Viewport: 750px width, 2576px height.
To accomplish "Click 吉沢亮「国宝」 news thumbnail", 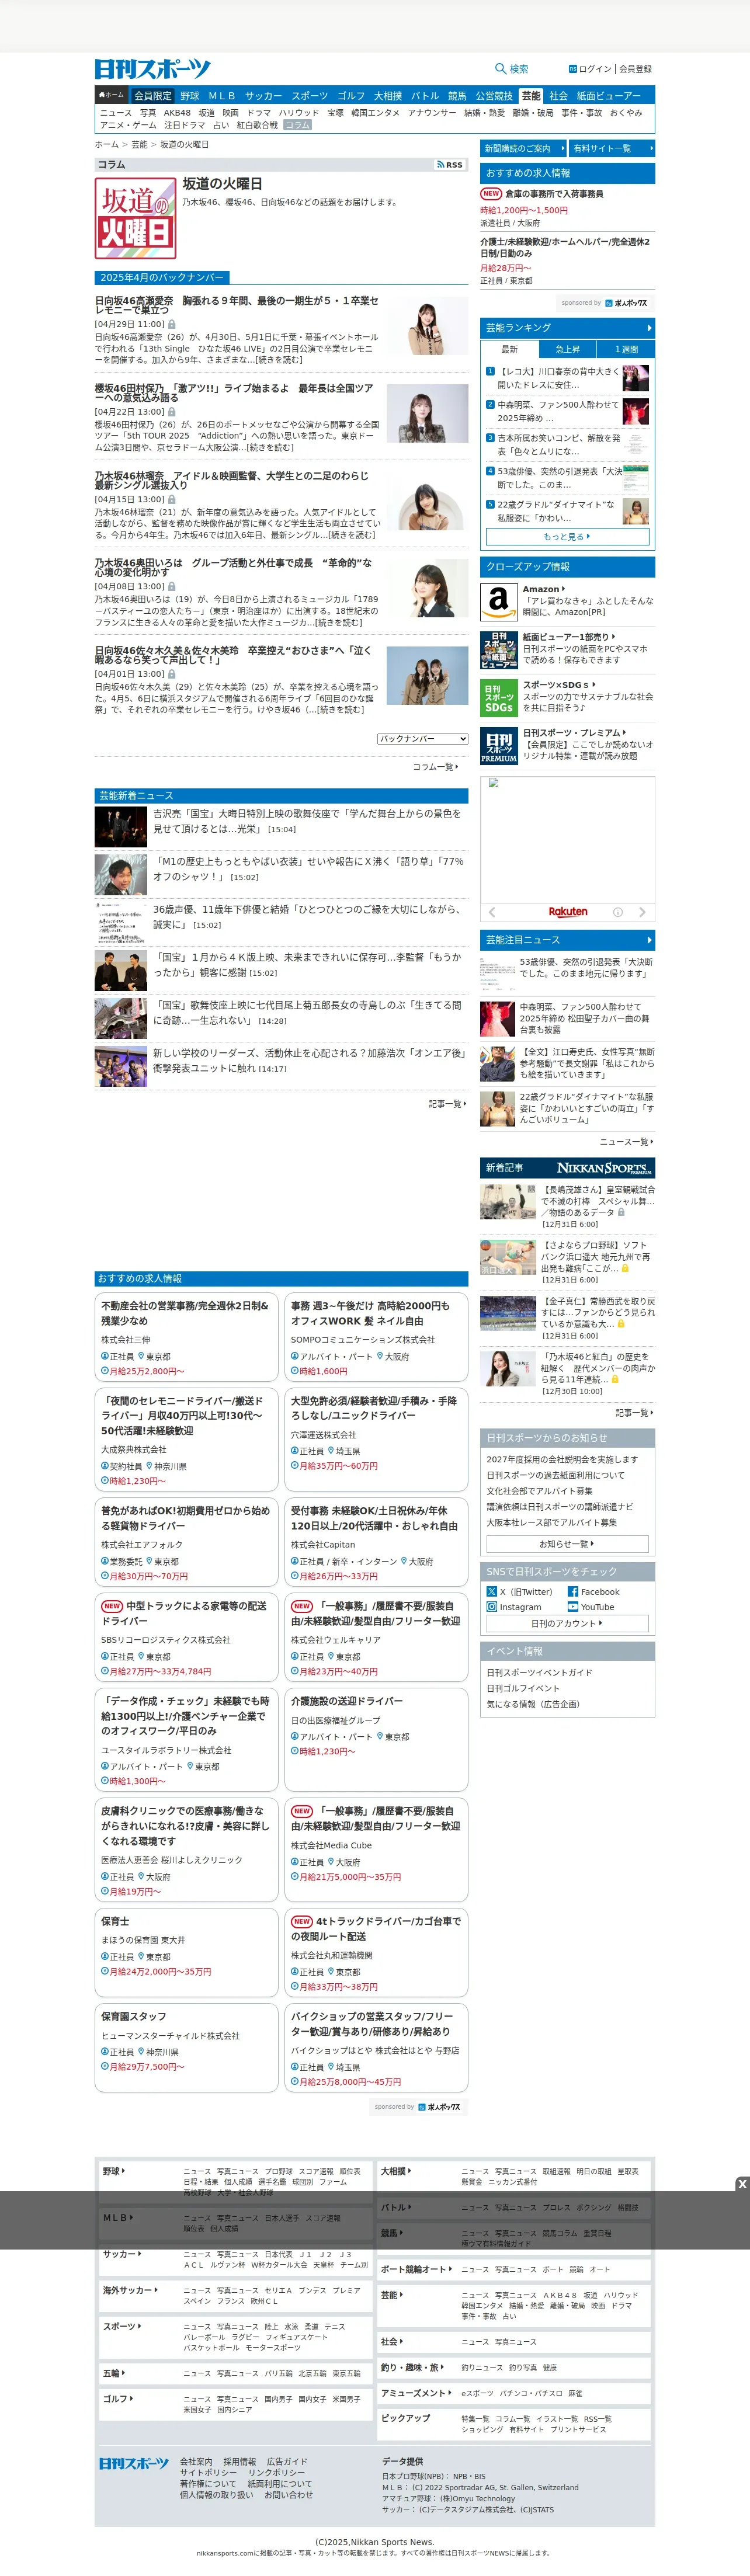I will (121, 827).
